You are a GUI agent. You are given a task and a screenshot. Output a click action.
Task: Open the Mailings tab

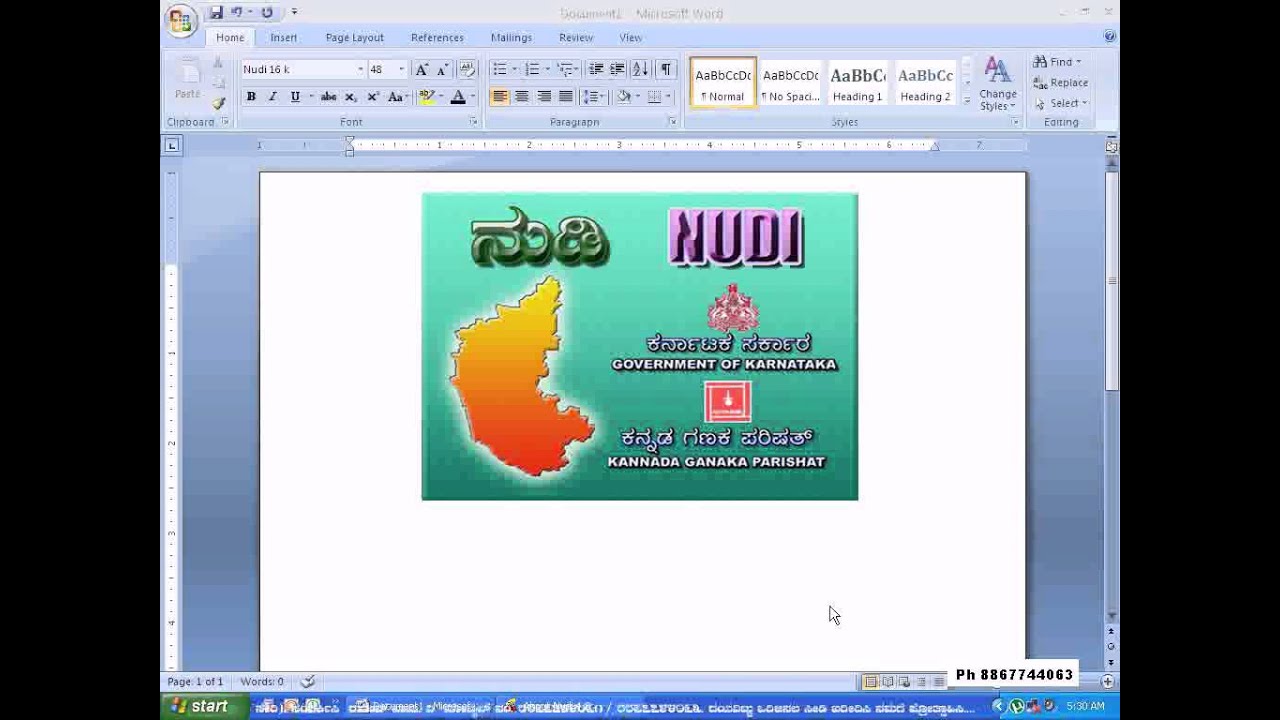[x=511, y=37]
